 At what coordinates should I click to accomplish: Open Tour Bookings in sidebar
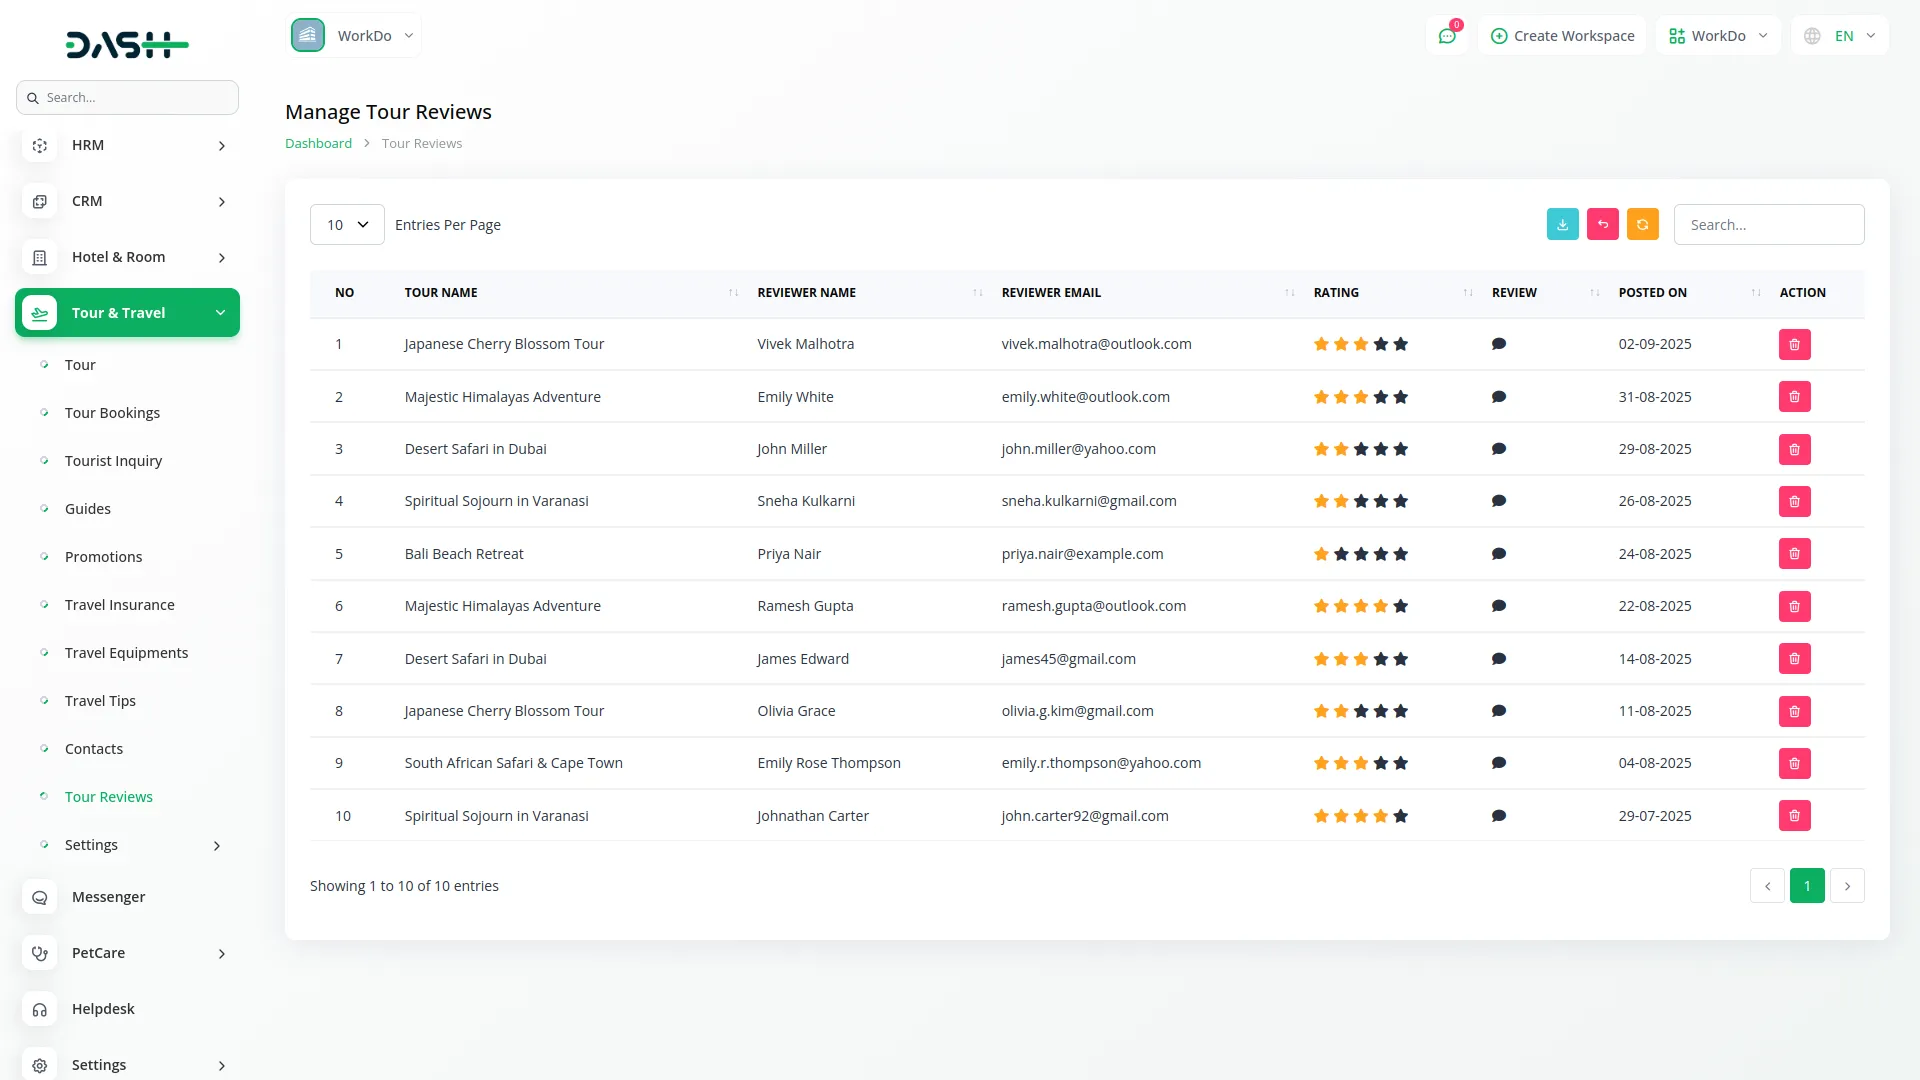pos(112,413)
